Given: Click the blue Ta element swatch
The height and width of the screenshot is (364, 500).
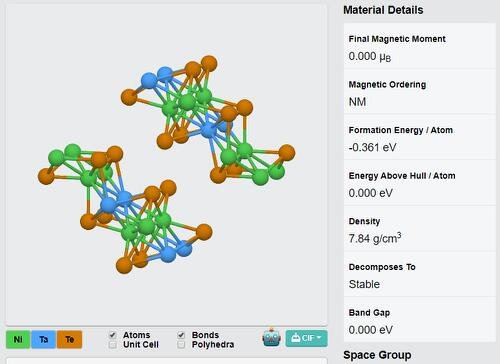Looking at the screenshot, I should (x=44, y=339).
